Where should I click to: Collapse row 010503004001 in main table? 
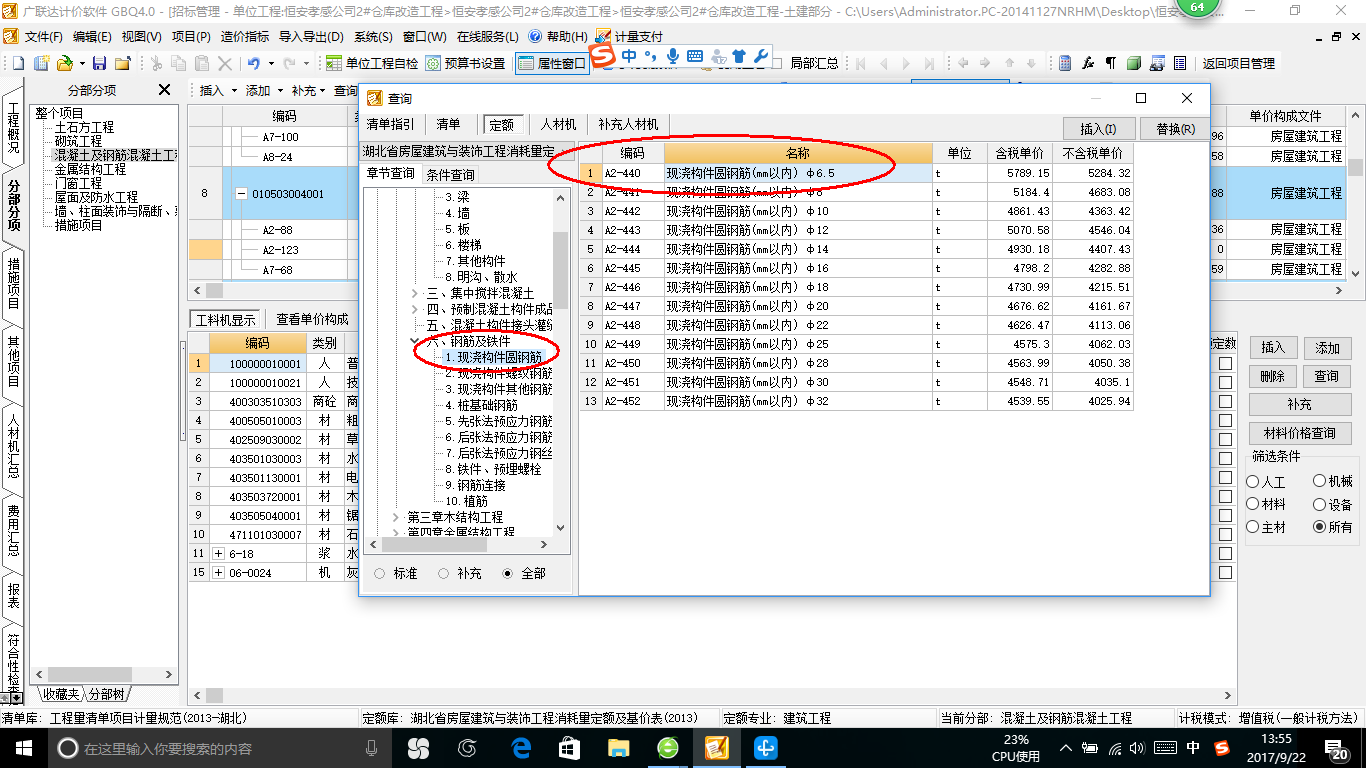point(241,194)
